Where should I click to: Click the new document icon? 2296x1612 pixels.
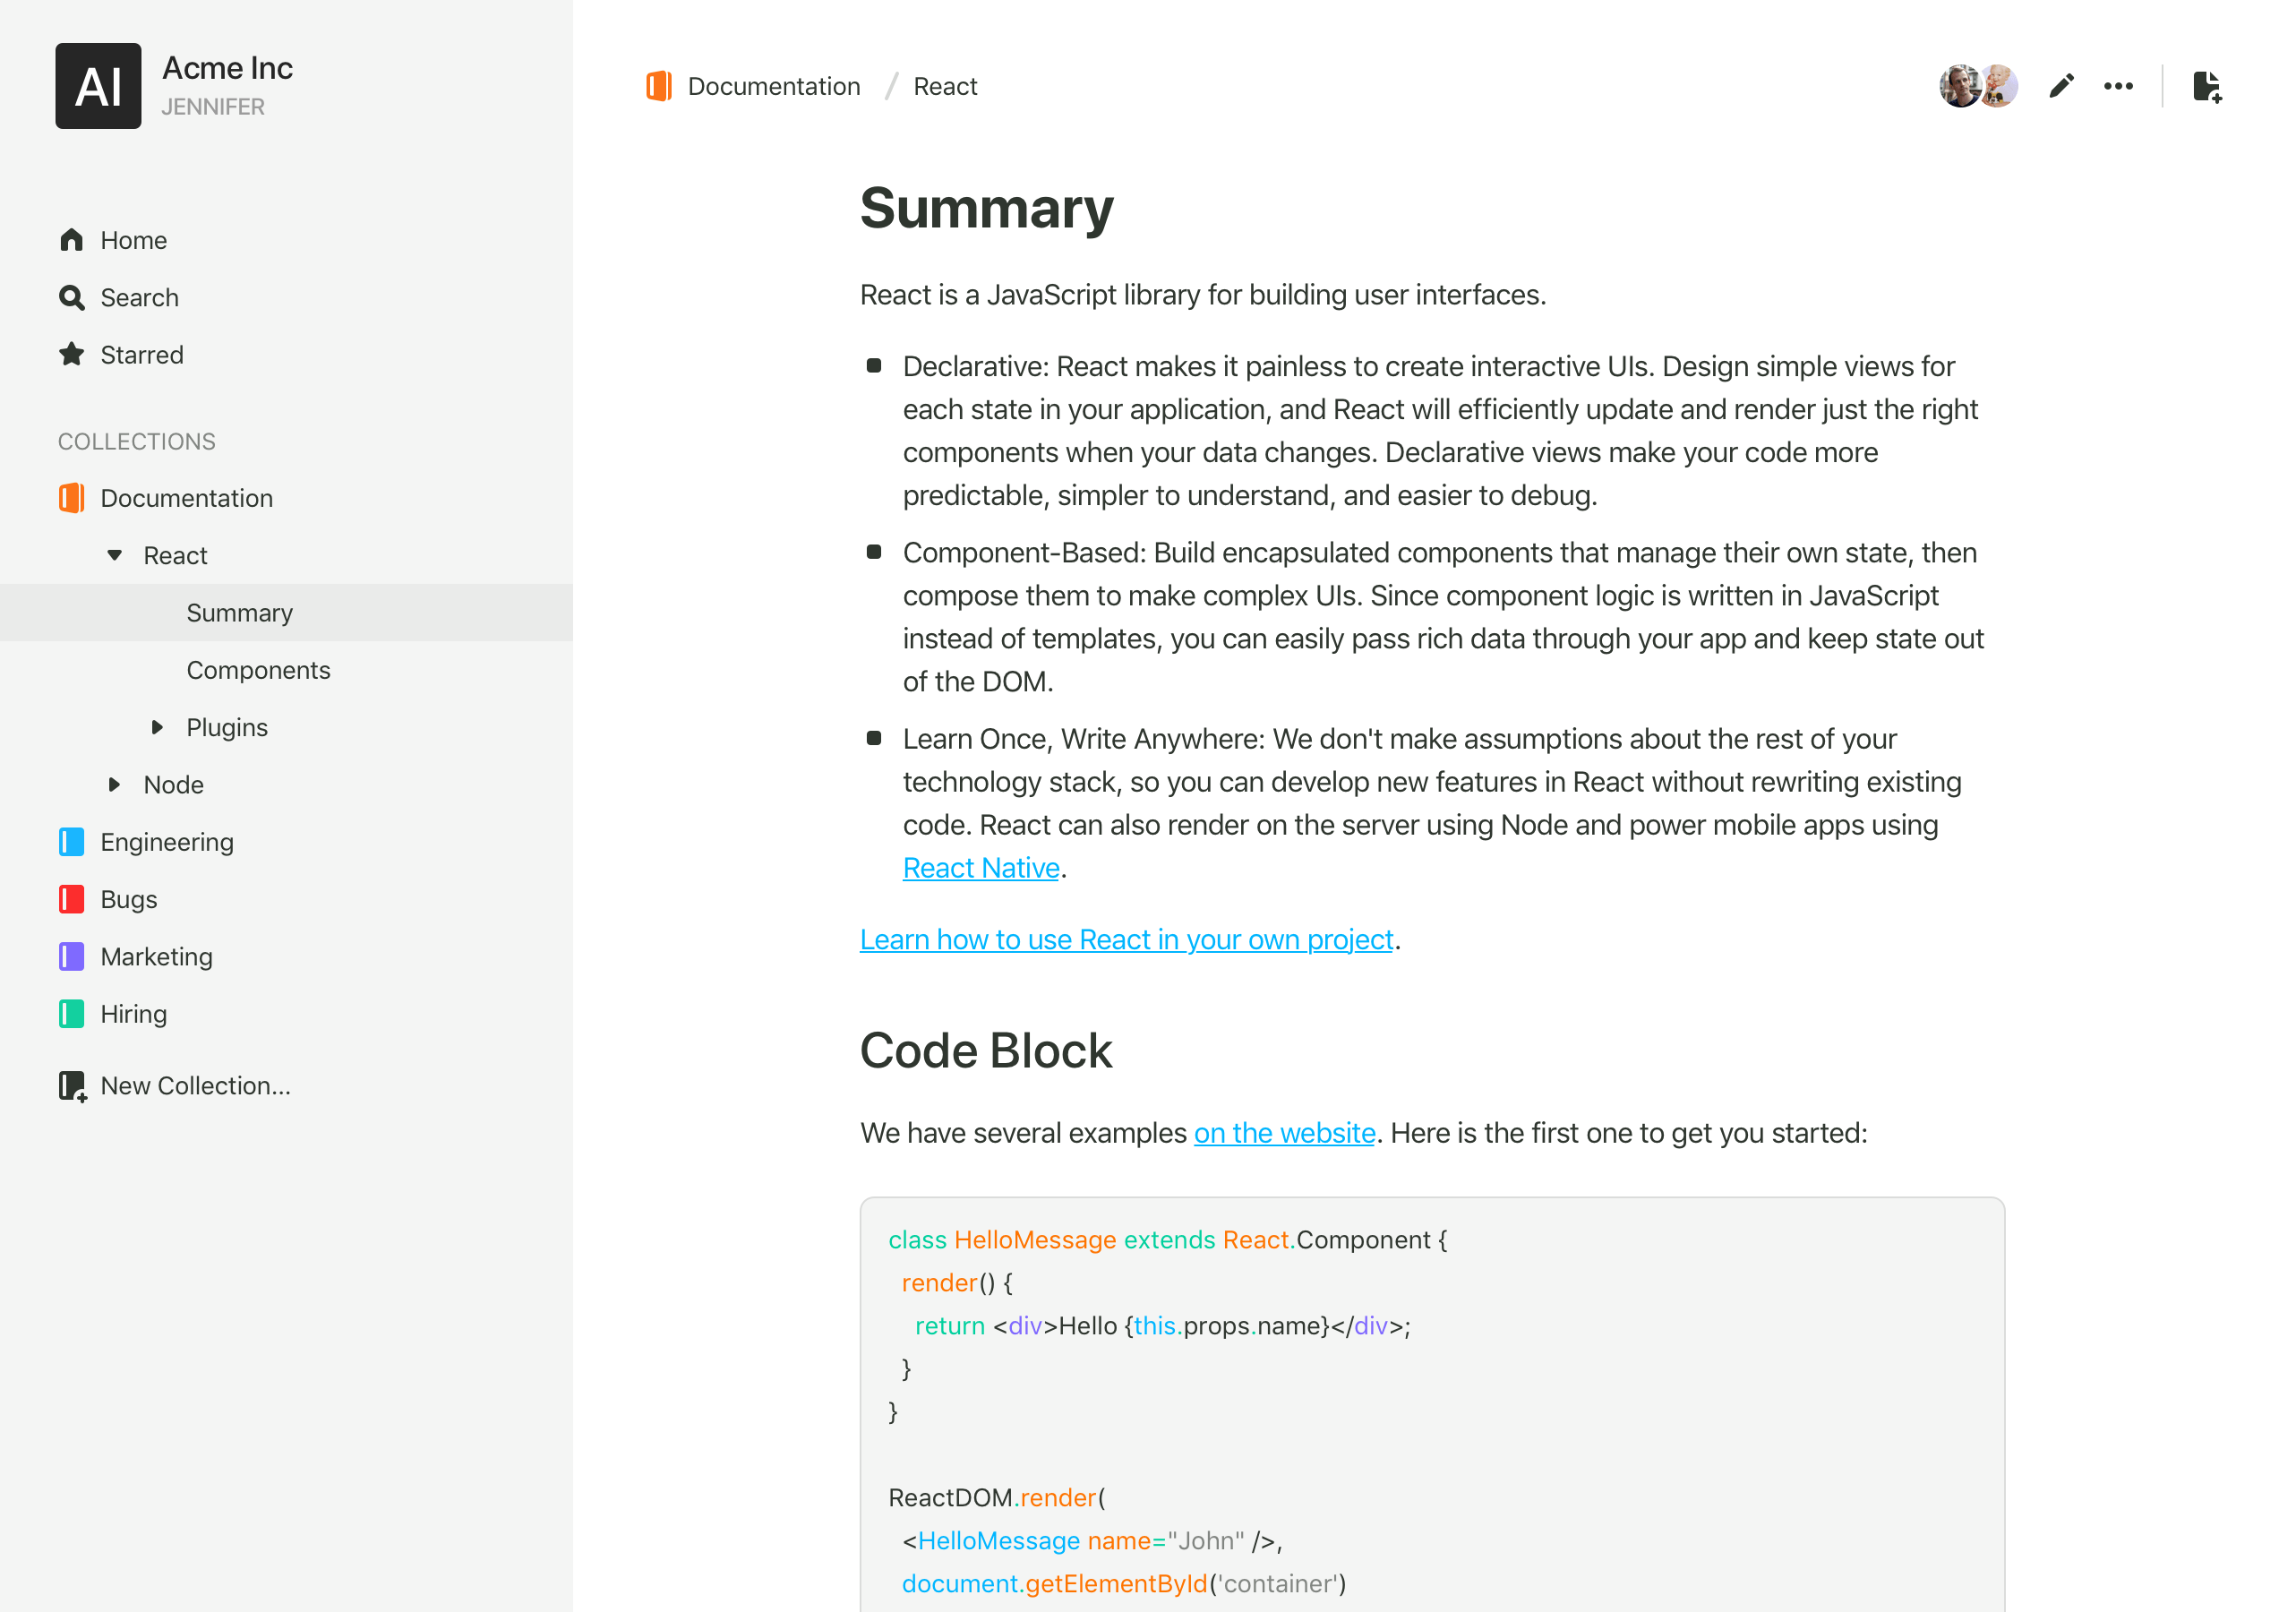point(2206,87)
